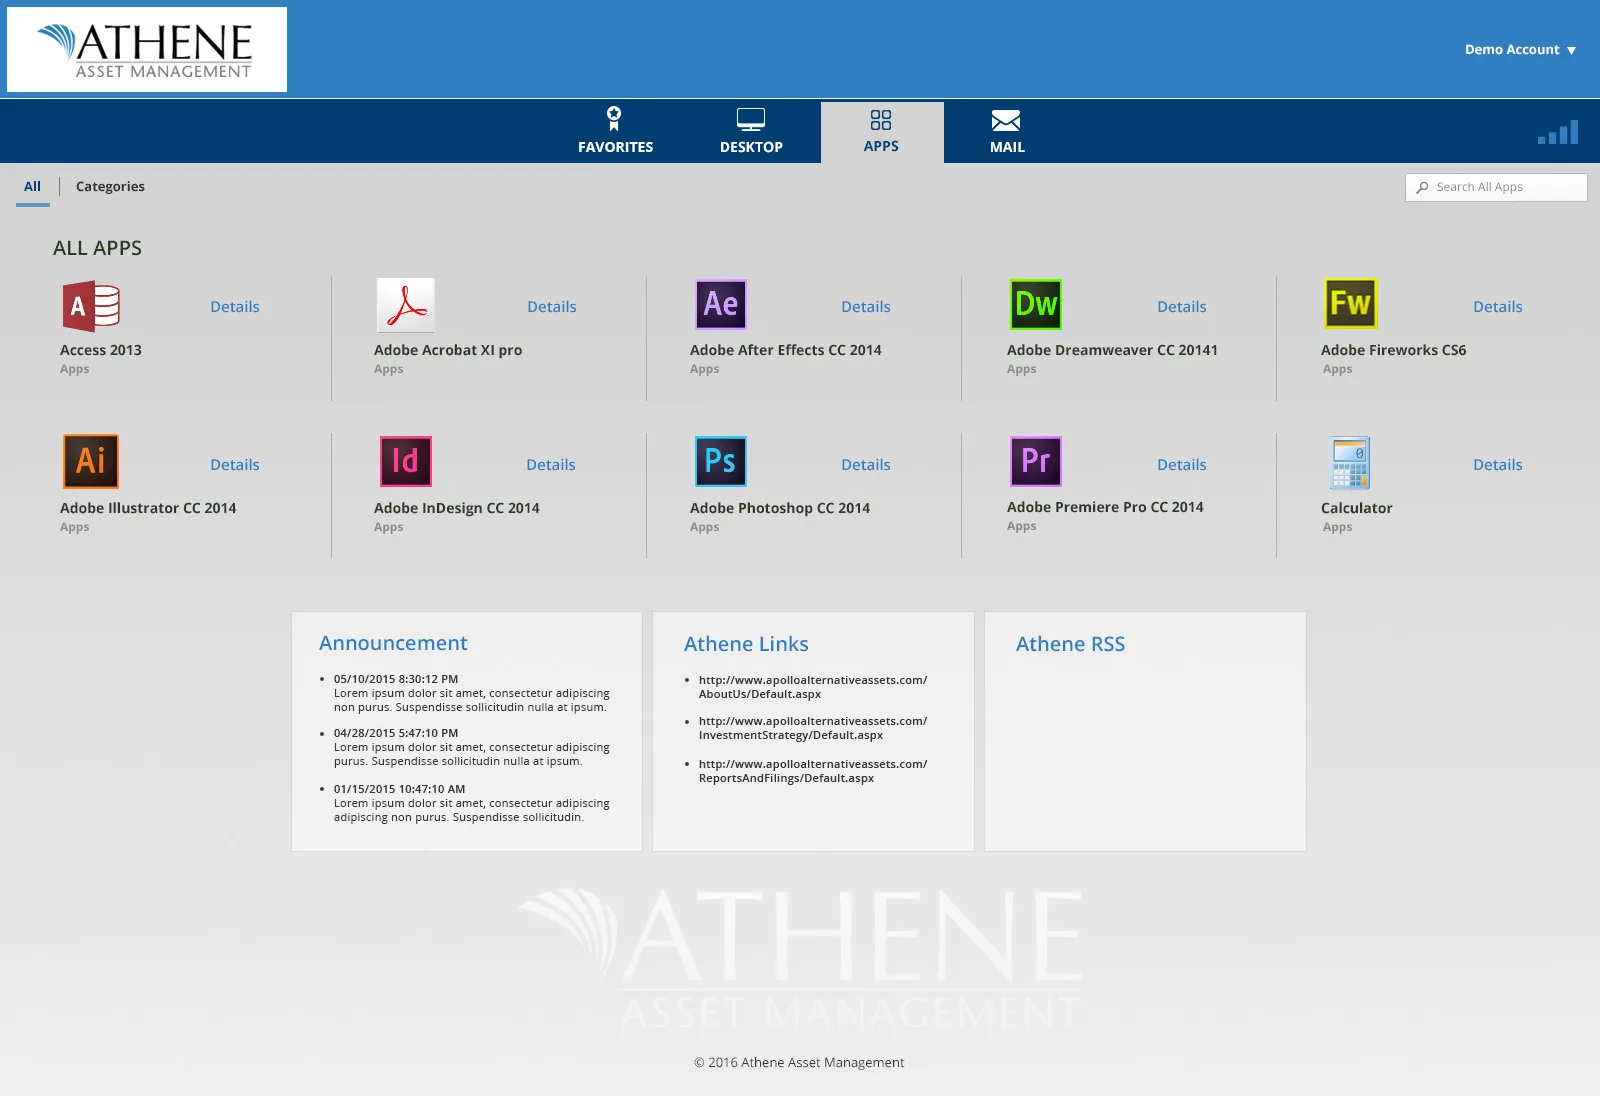Viewport: 1600px width, 1096px height.
Task: Click the Athene RSS heading
Action: pos(1070,644)
